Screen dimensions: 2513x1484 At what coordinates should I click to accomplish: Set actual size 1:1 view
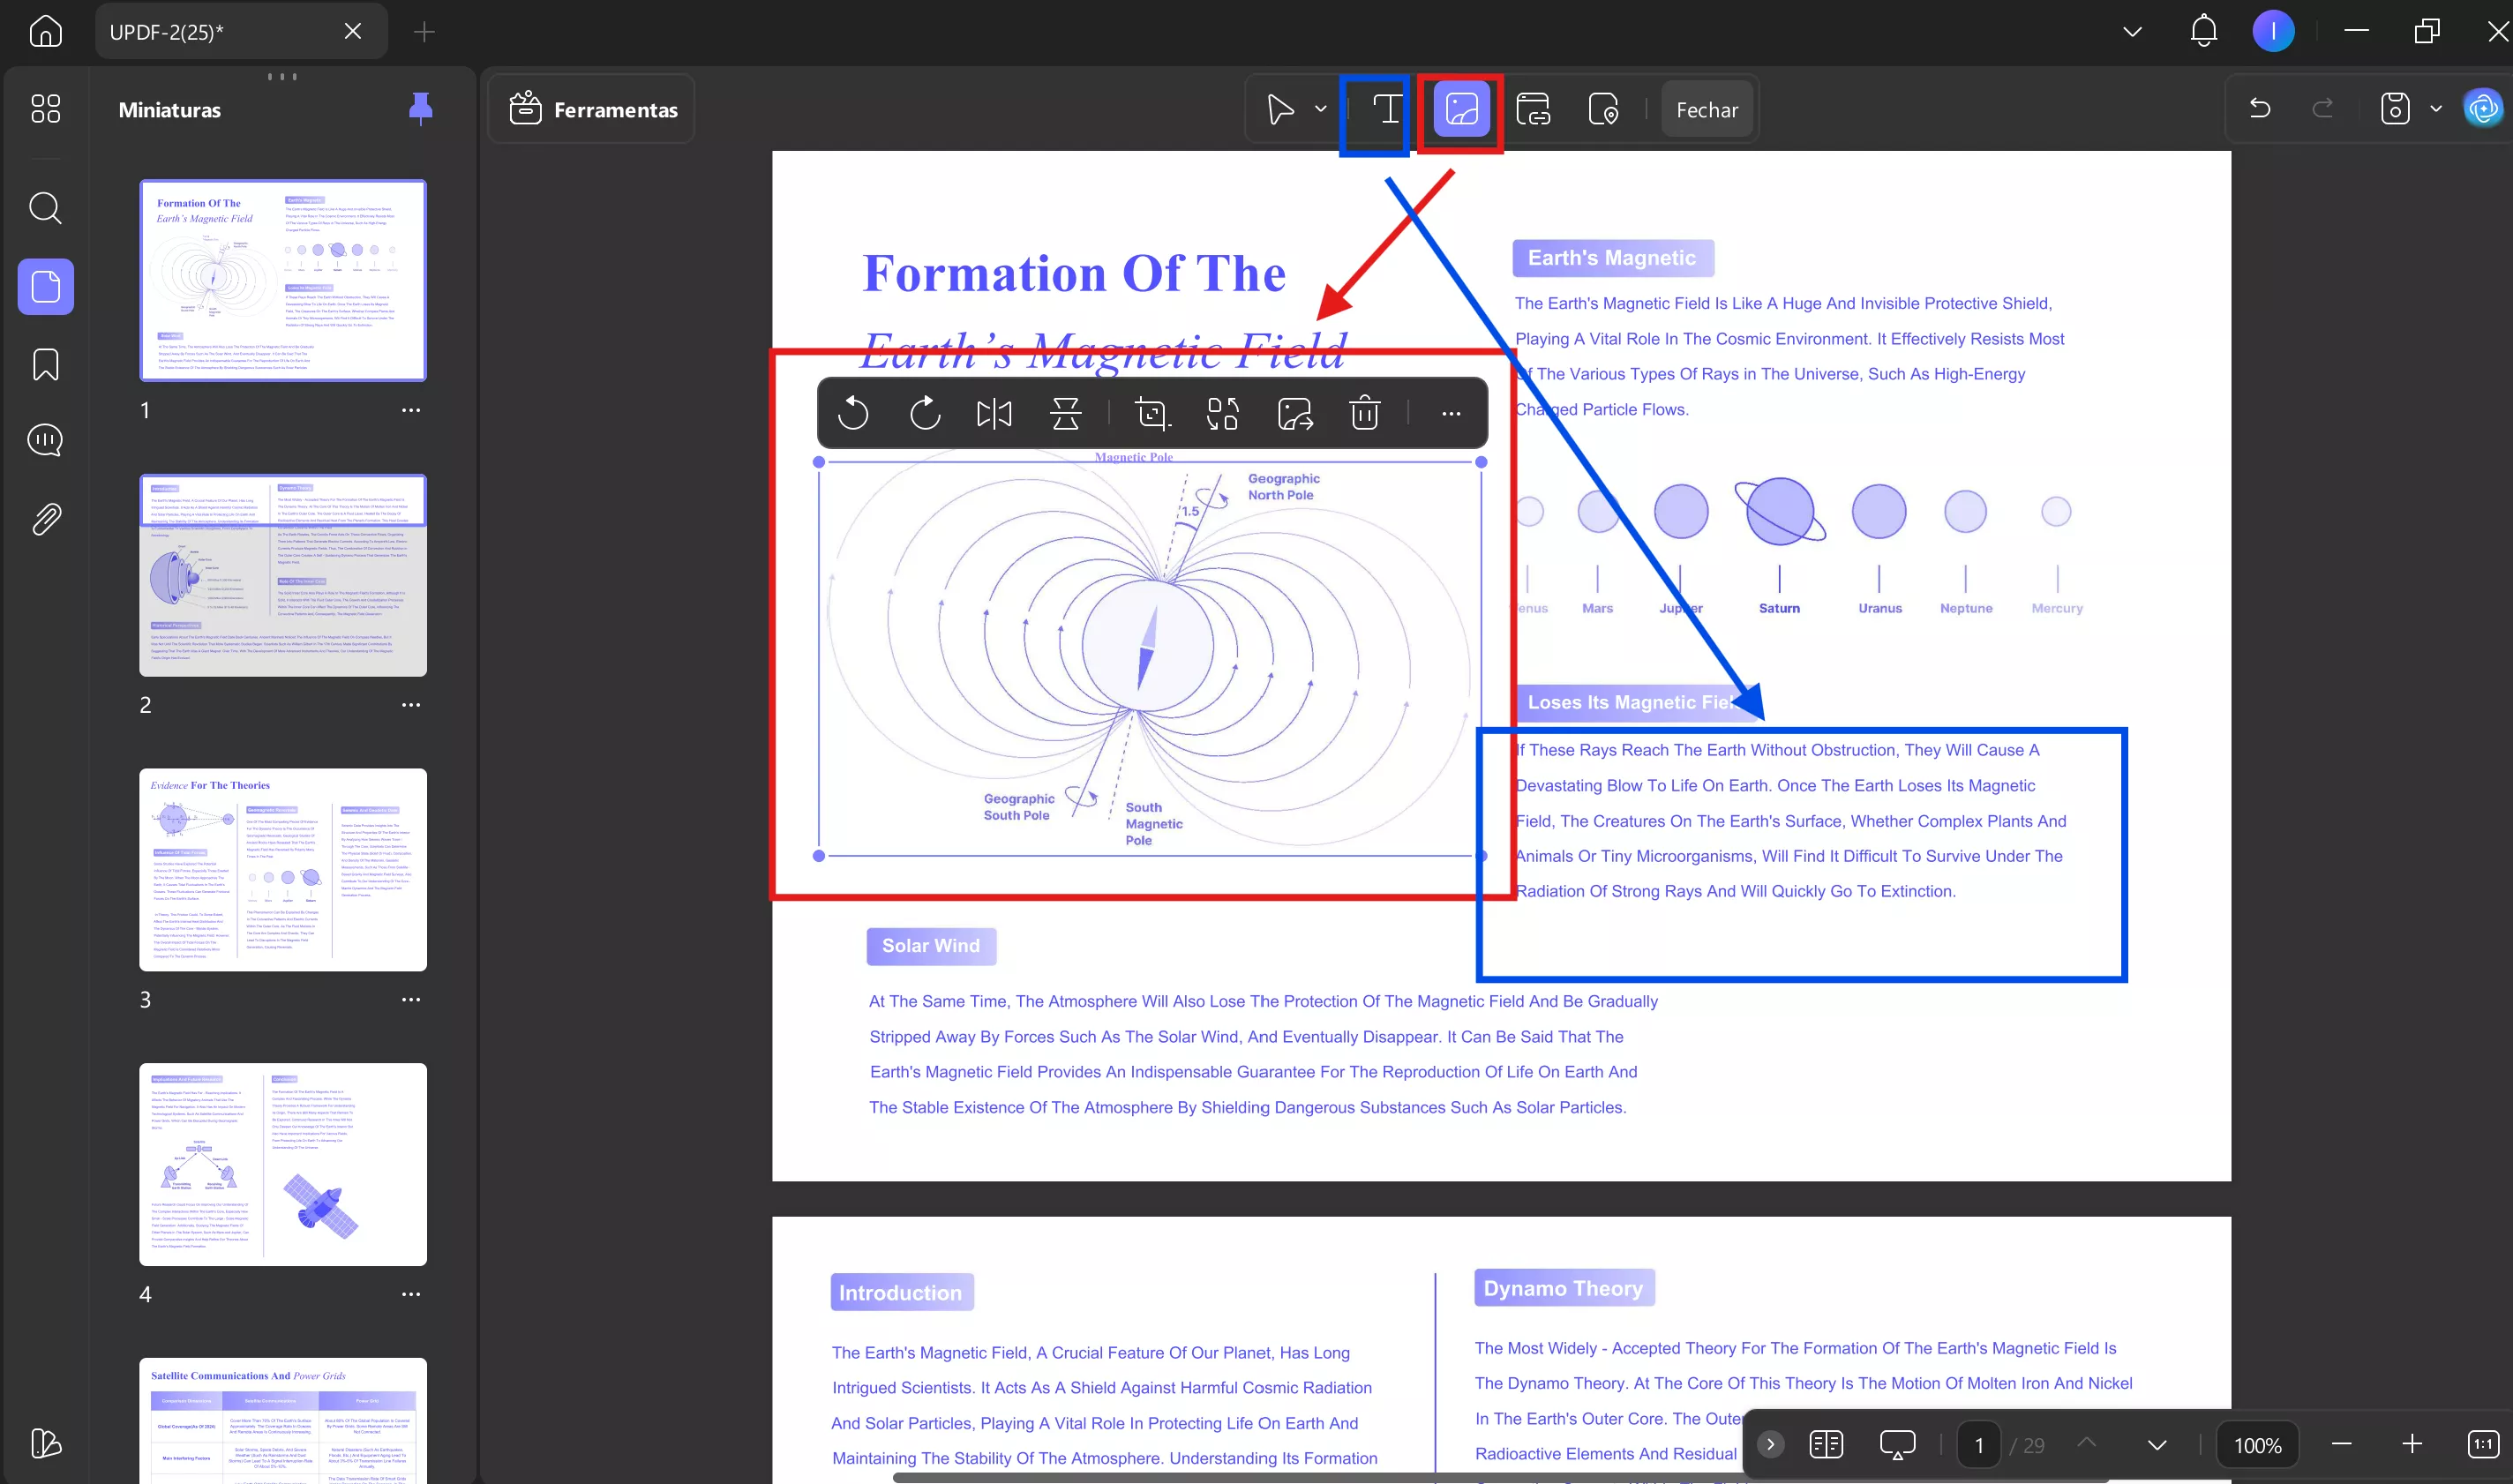pos(2483,1444)
